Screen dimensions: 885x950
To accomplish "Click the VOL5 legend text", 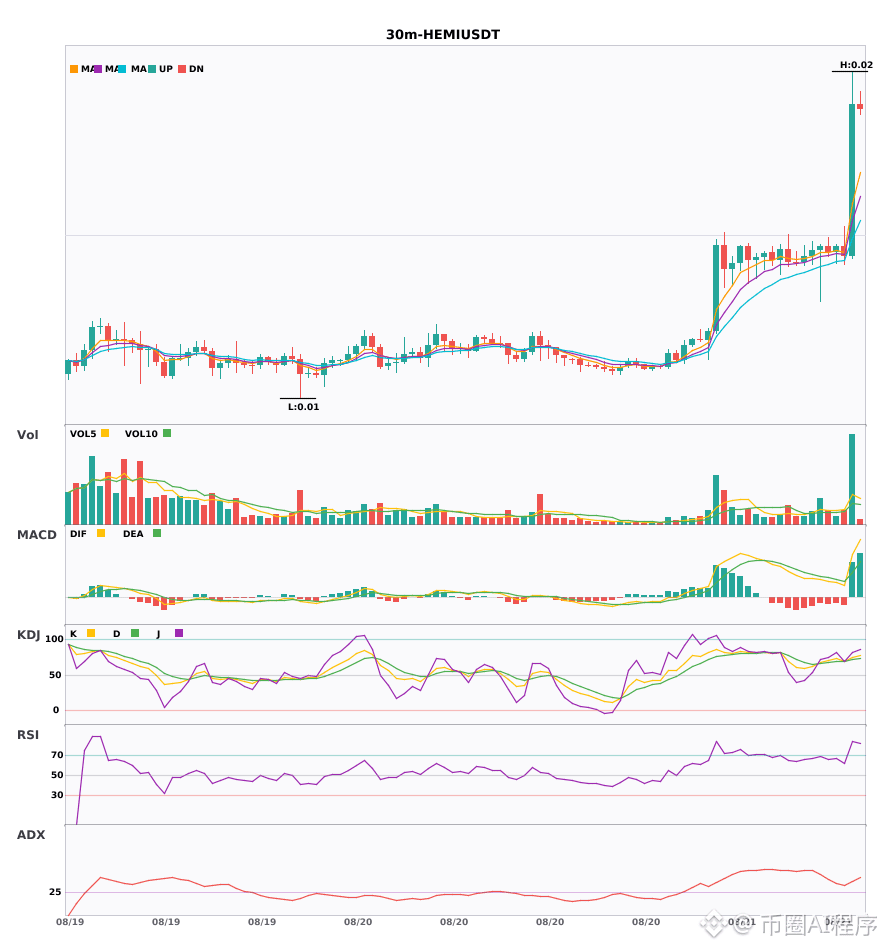I will pos(83,434).
